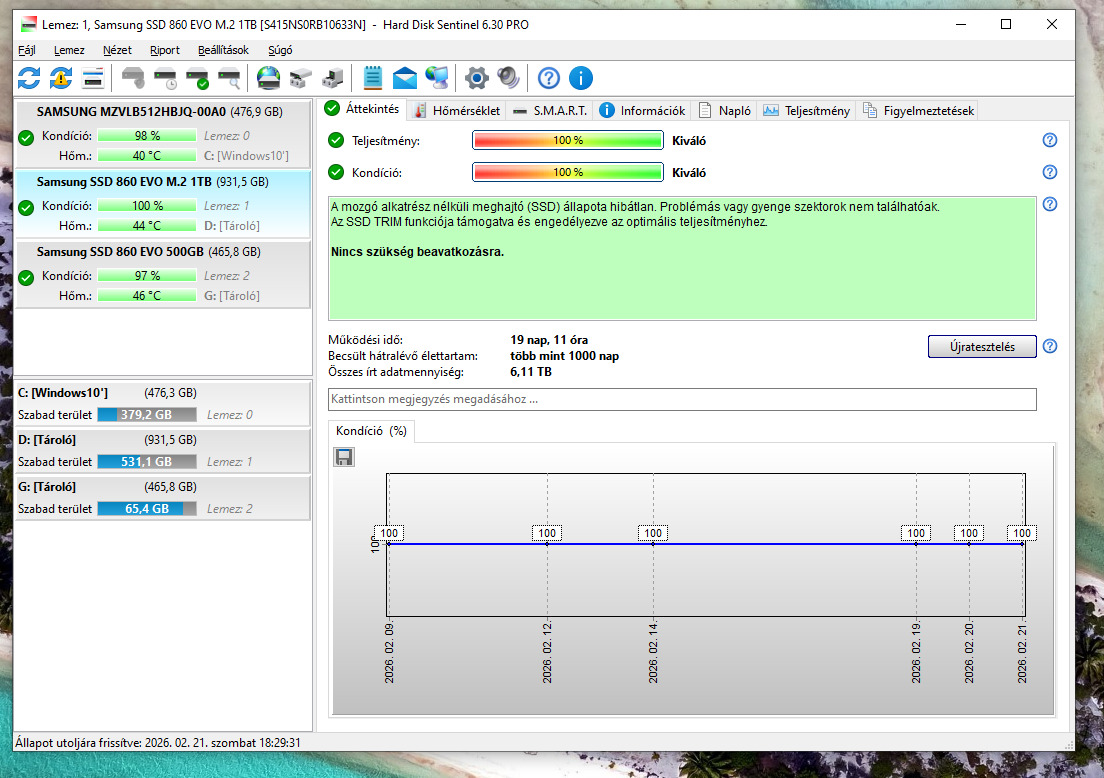Image resolution: width=1104 pixels, height=778 pixels.
Task: Select the Kondíció (%) chart tab
Action: [x=371, y=431]
